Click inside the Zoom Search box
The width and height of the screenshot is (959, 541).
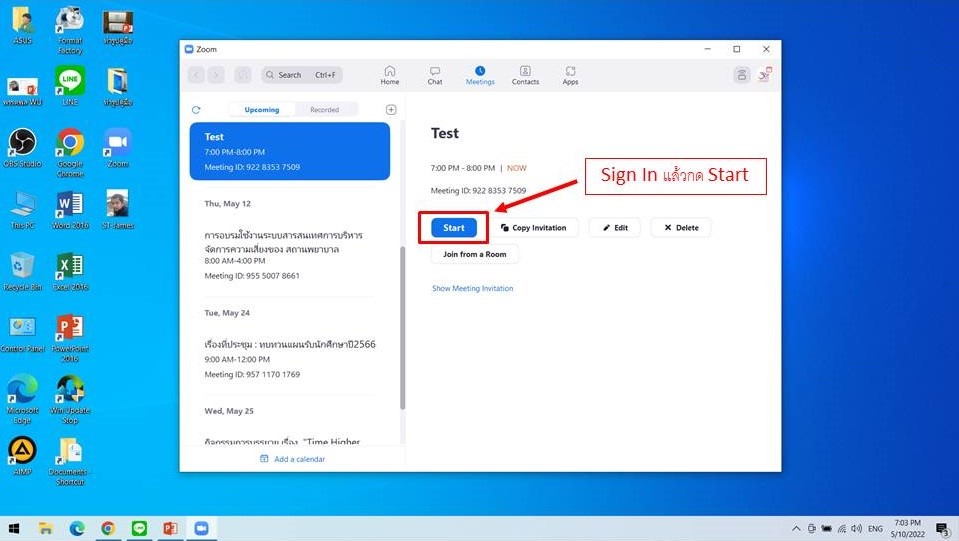click(302, 75)
